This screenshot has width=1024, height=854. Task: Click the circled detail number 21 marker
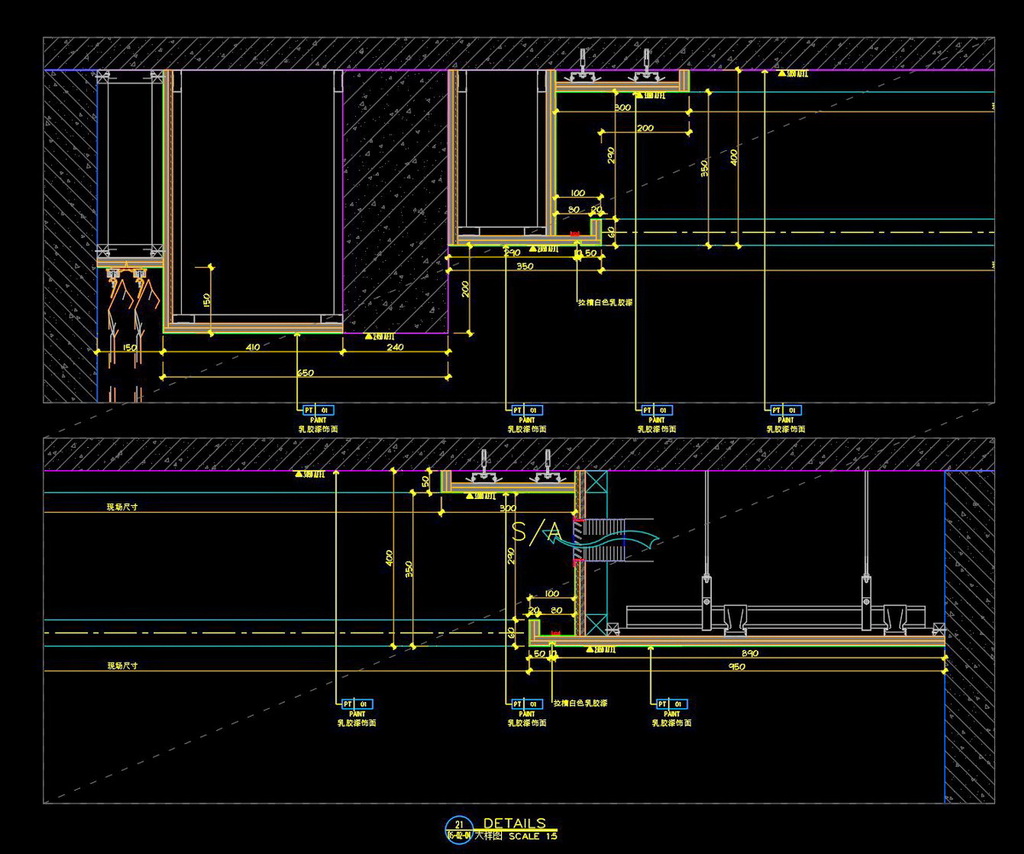pyautogui.click(x=458, y=825)
